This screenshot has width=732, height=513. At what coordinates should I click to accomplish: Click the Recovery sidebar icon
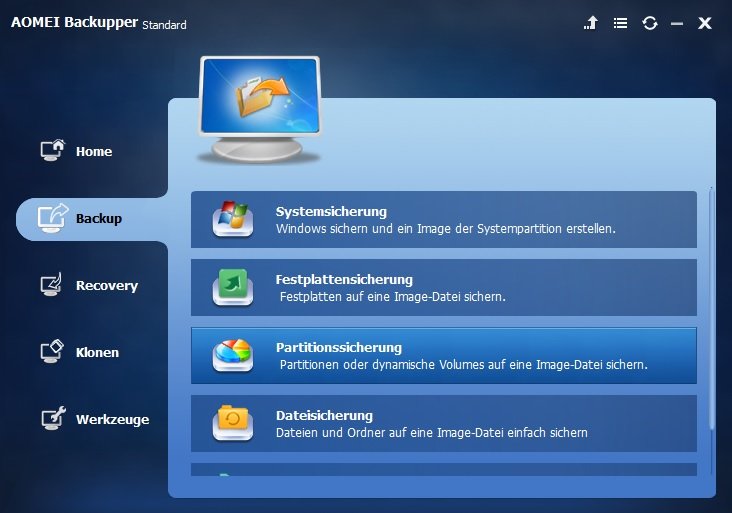[51, 284]
